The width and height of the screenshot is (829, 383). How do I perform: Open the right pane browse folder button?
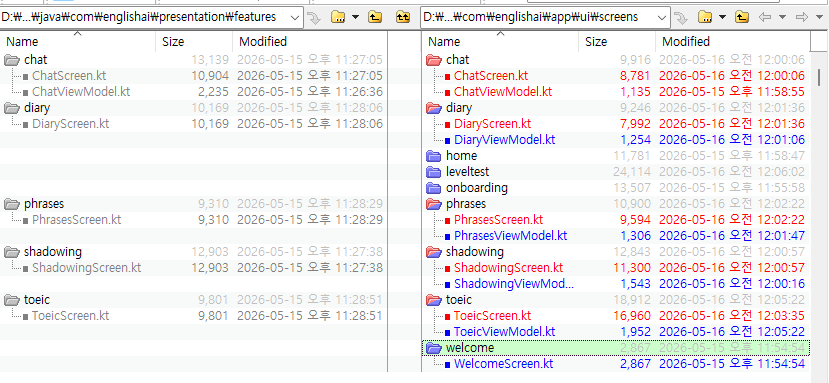pos(705,17)
